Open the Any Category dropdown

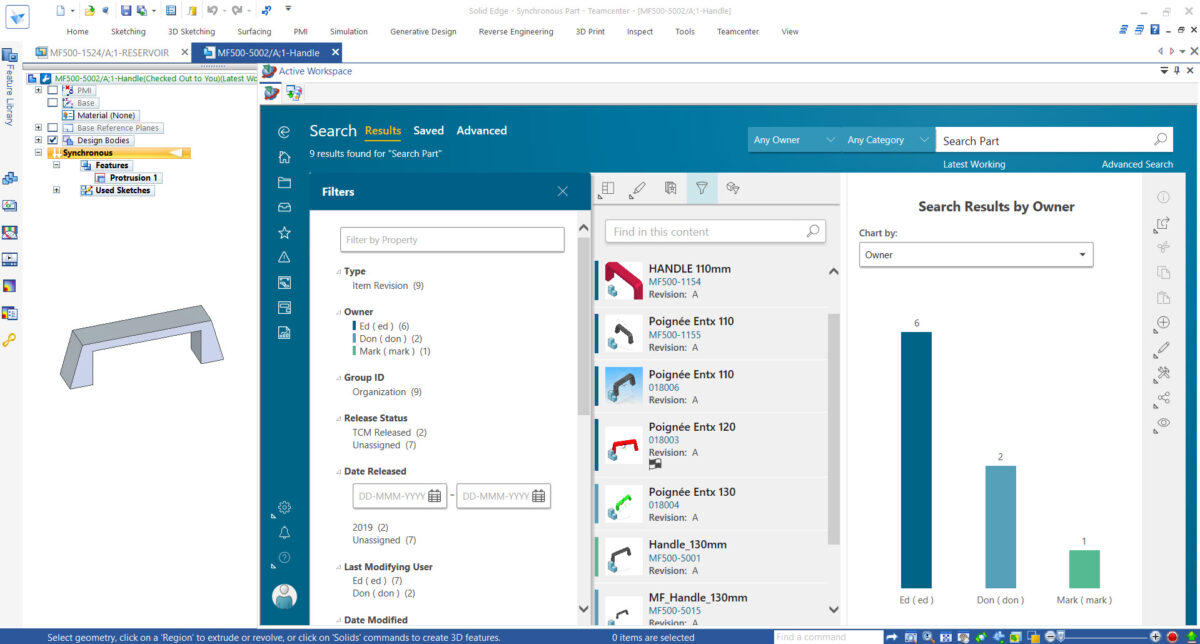click(x=886, y=140)
